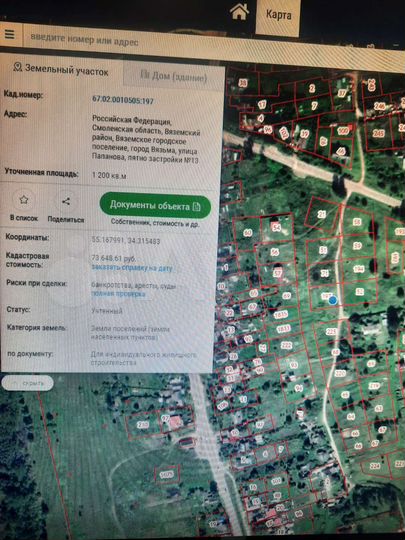405x540 pixels.
Task: Select parcel 224 on the map
Action: (375, 466)
